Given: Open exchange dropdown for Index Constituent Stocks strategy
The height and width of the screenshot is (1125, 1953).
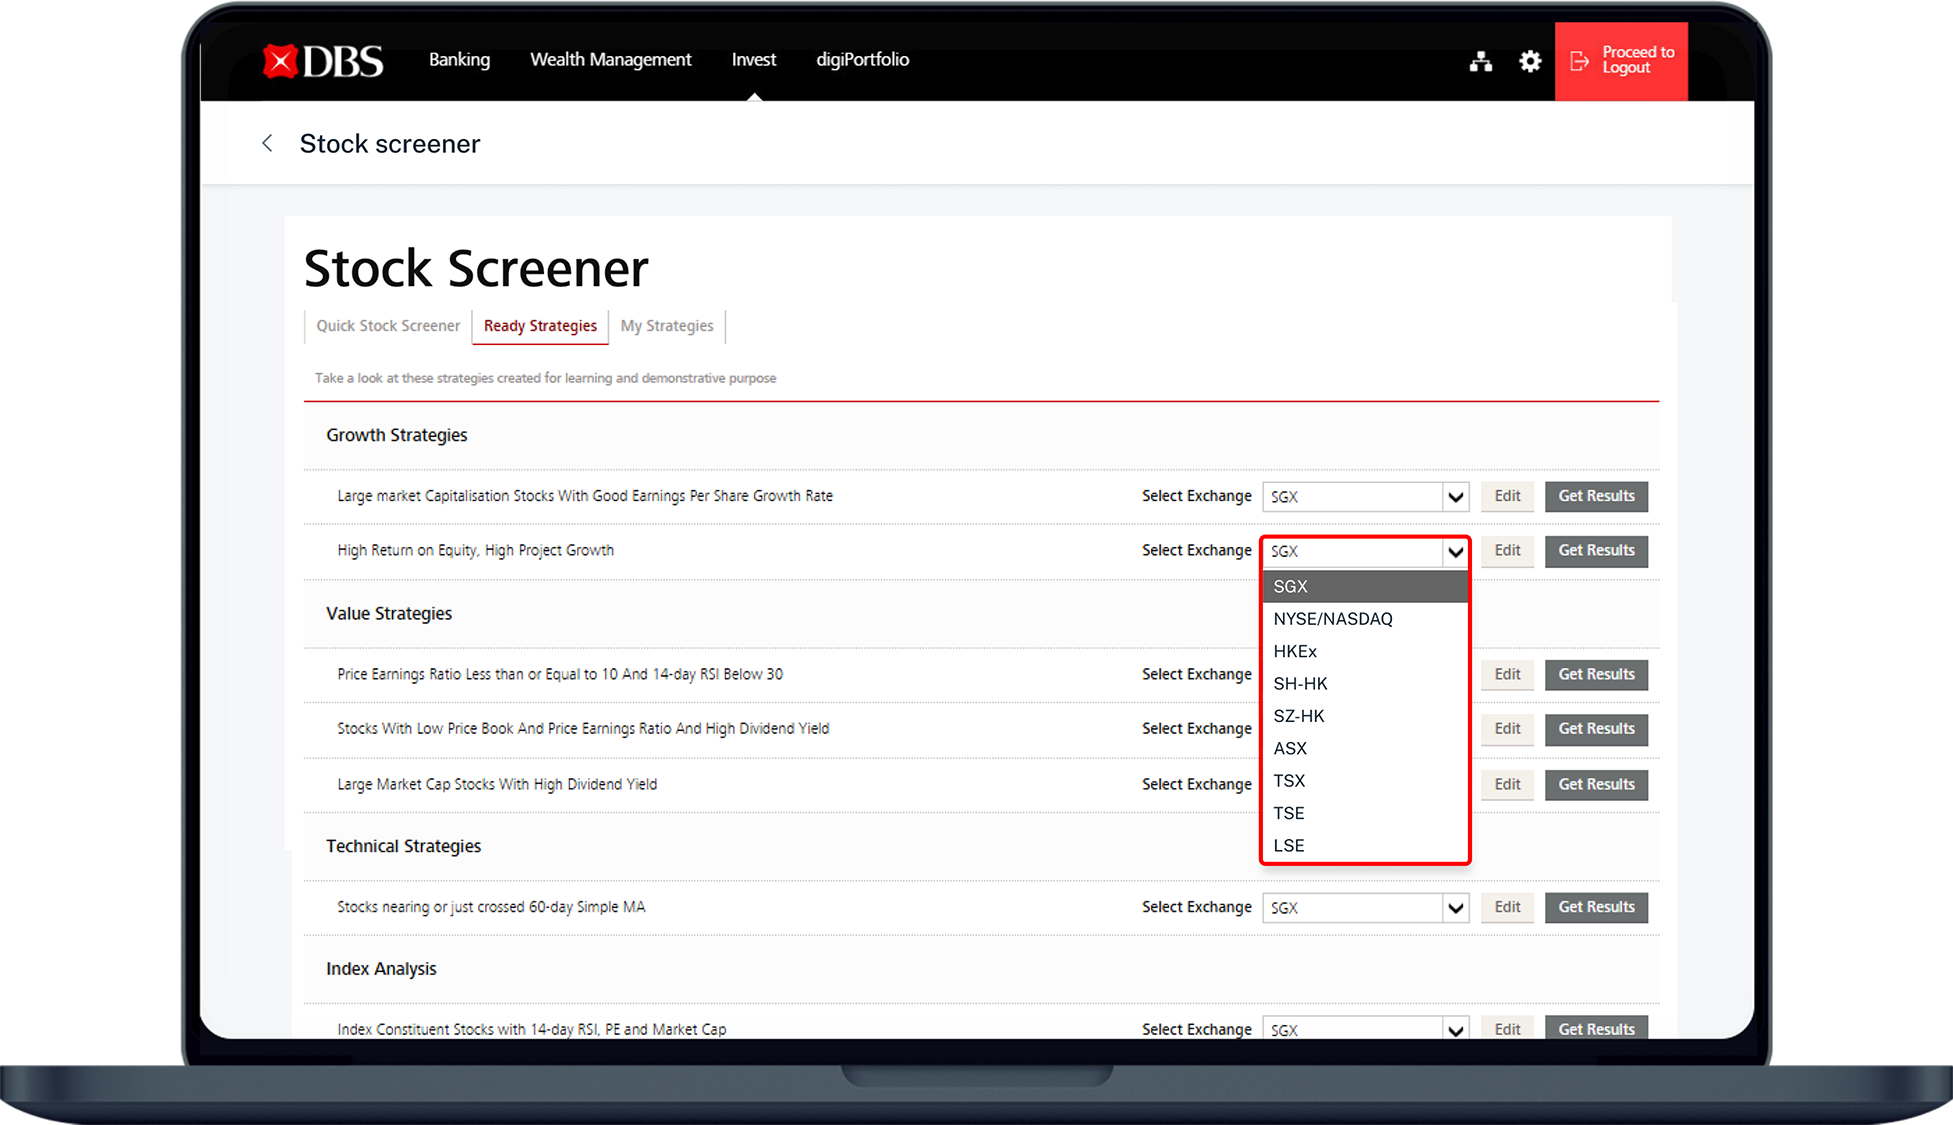Looking at the screenshot, I should (x=1365, y=1029).
